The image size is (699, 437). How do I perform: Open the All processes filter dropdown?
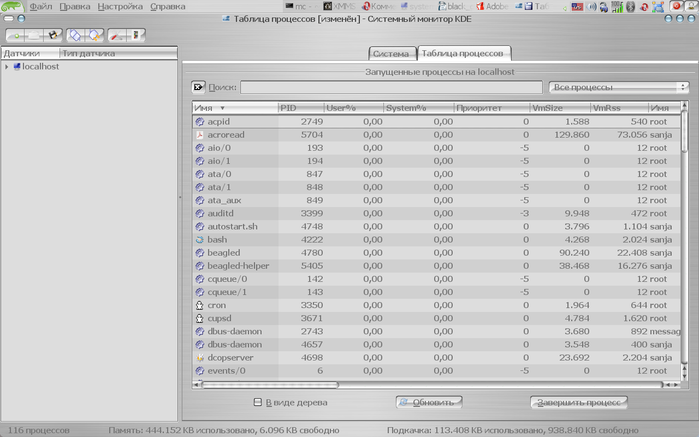pos(618,87)
